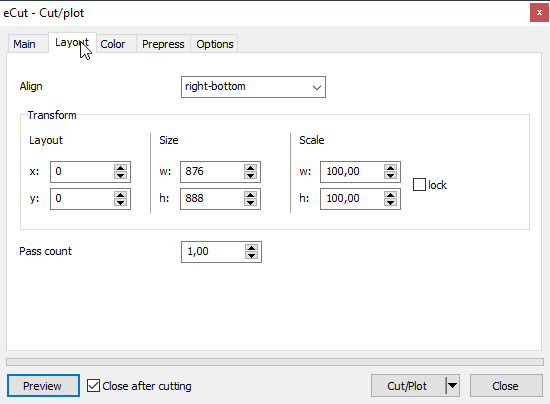Viewport: 550px width, 404px height.
Task: Increase Layout y with up arrow
Action: click(120, 195)
